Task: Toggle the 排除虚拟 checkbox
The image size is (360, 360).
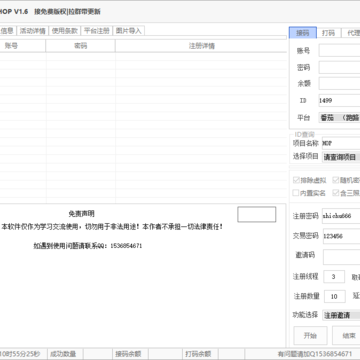Action: [x=309, y=180]
